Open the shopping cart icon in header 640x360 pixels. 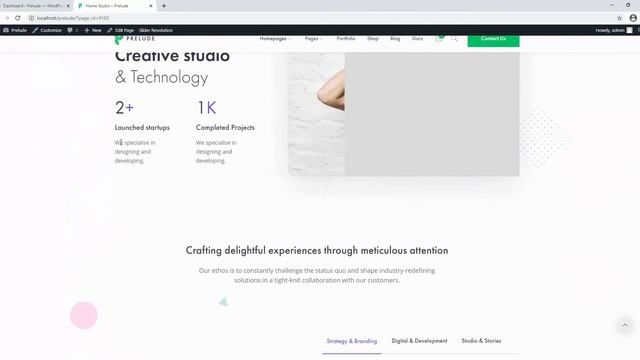[439, 38]
